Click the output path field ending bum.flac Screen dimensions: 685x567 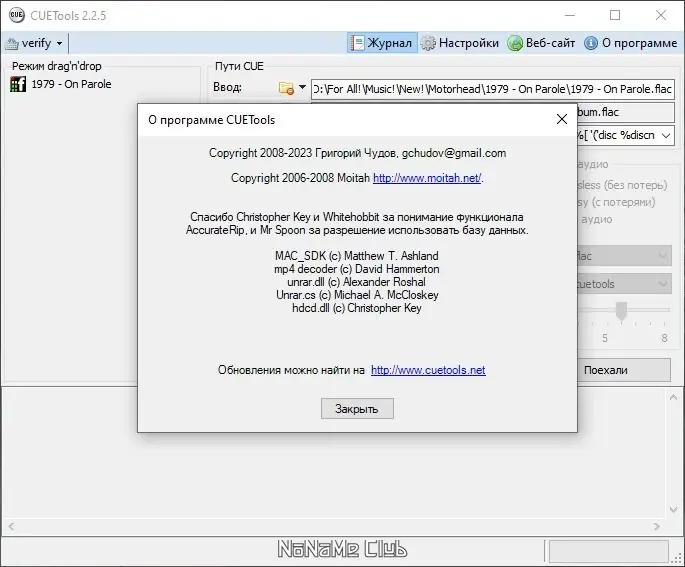[626, 112]
